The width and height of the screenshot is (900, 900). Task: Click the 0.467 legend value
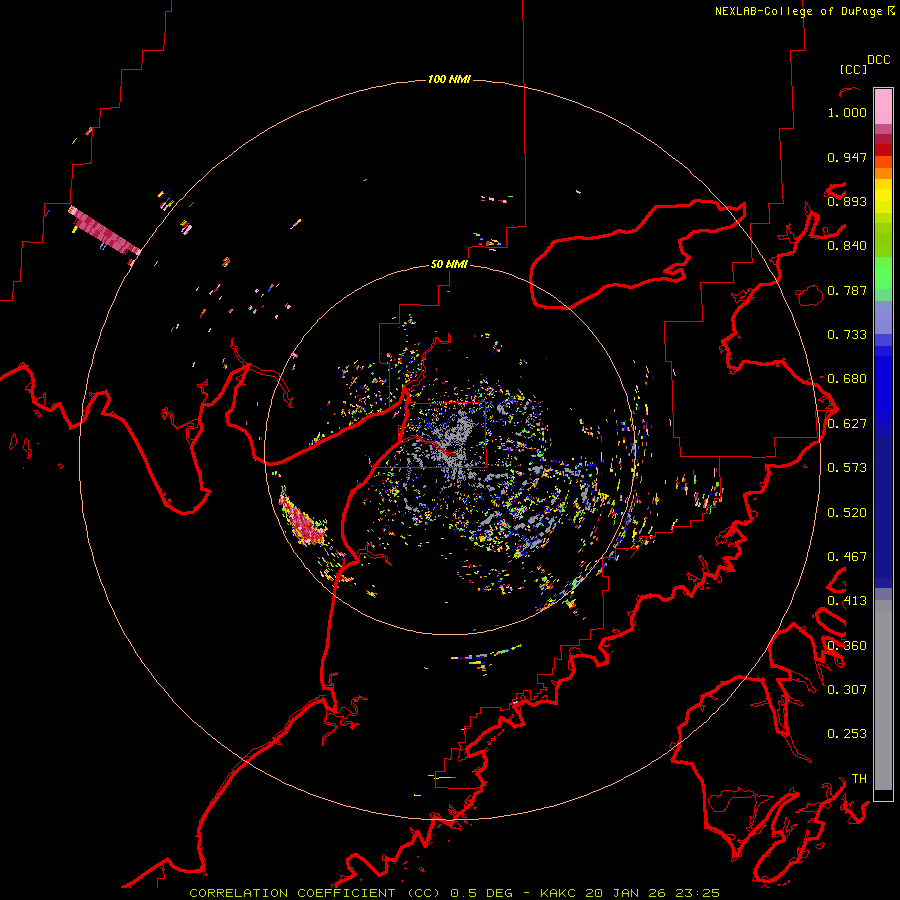coord(847,557)
